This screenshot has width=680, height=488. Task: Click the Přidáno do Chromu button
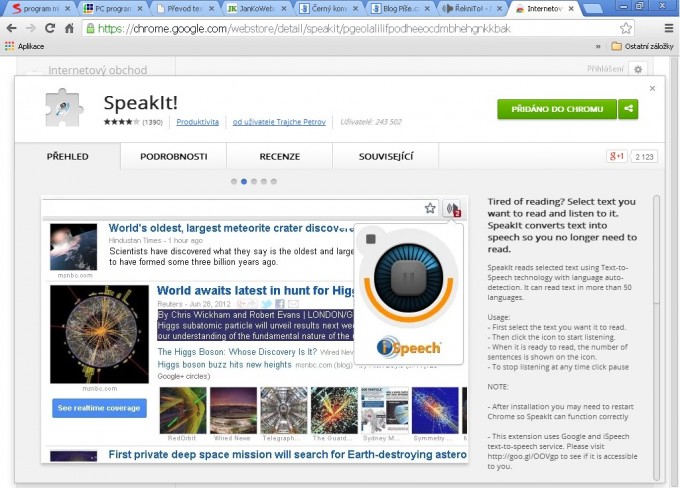(557, 109)
